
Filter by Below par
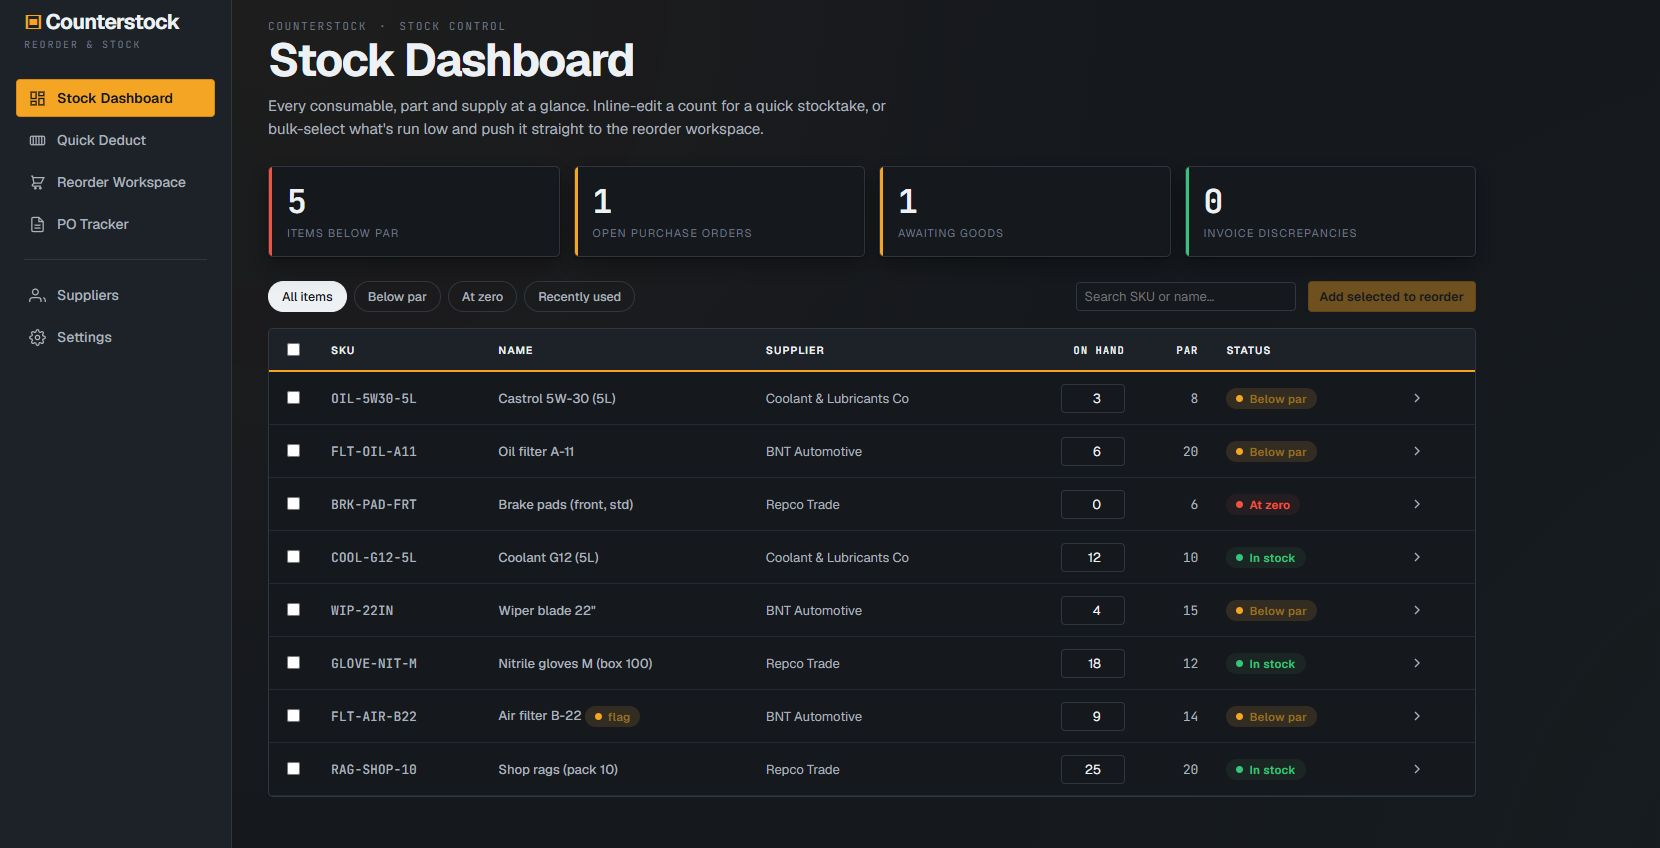[x=397, y=296]
